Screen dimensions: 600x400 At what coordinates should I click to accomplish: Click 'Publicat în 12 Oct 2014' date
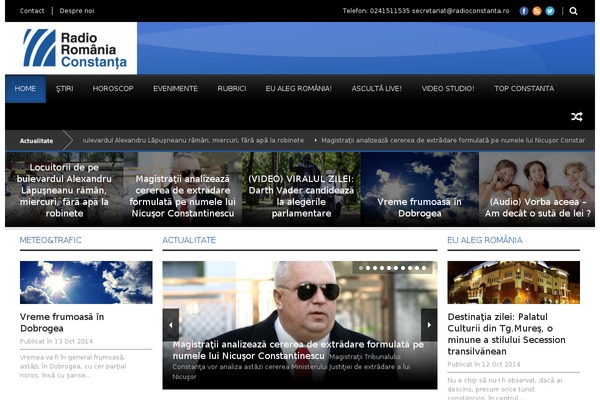click(x=484, y=364)
